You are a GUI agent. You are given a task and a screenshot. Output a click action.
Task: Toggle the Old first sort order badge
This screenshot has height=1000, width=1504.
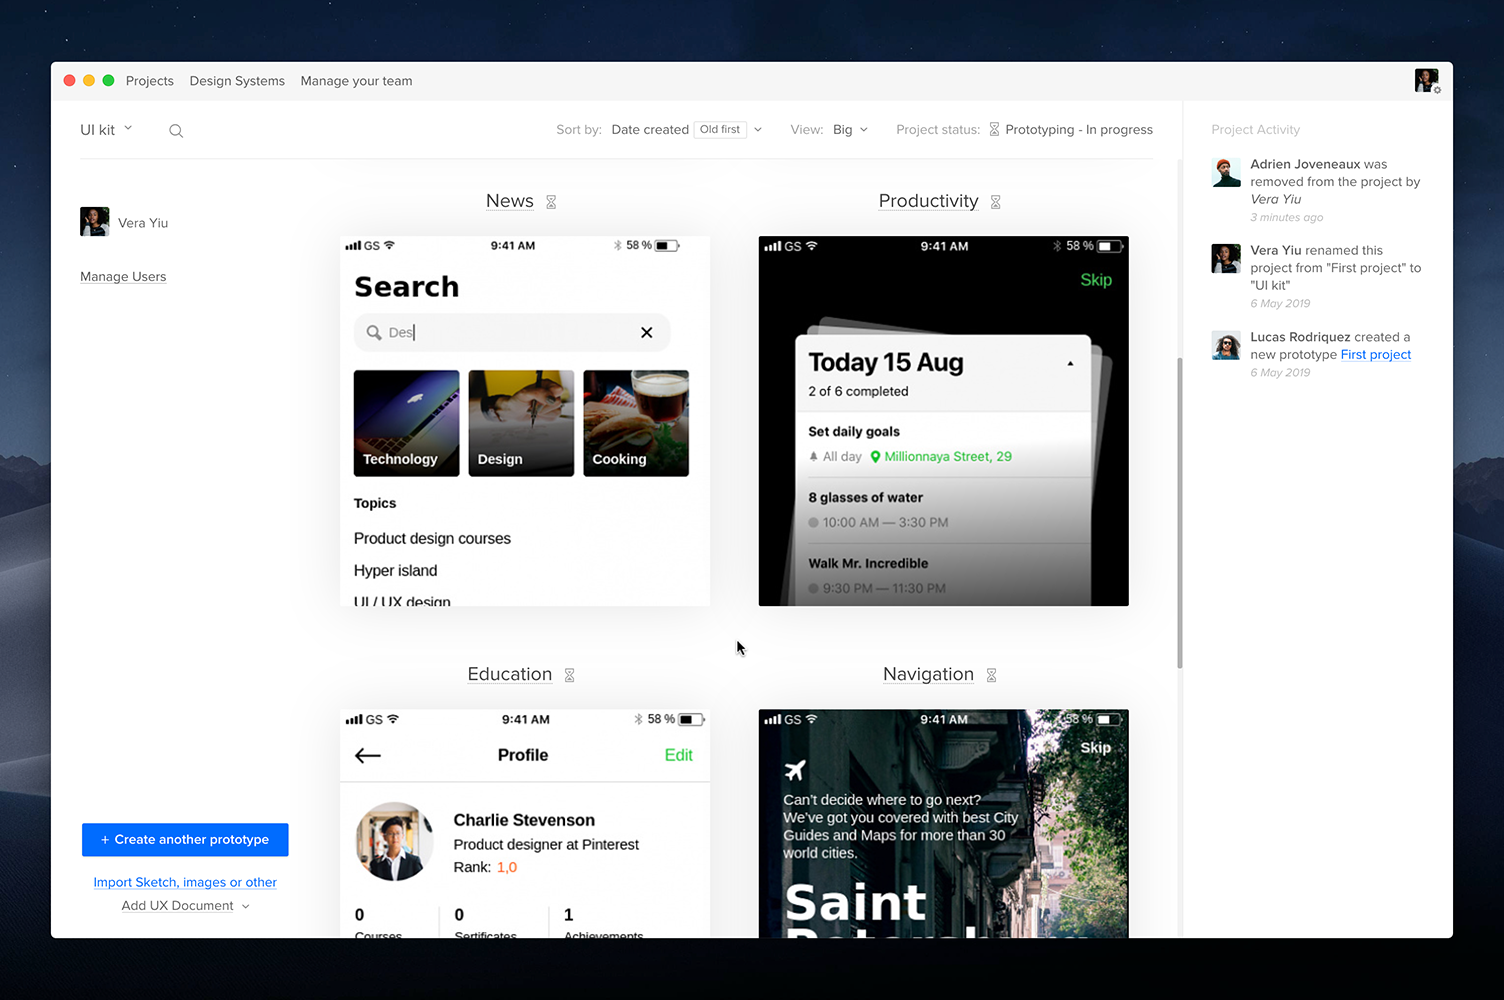pyautogui.click(x=720, y=130)
